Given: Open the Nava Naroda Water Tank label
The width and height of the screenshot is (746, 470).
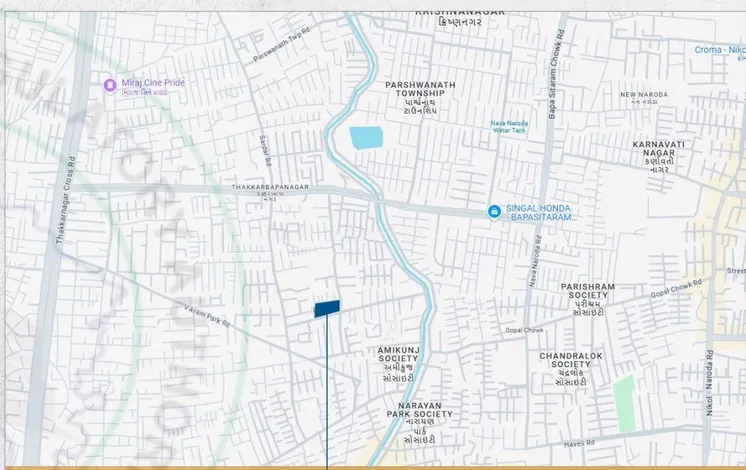Looking at the screenshot, I should pos(511,125).
